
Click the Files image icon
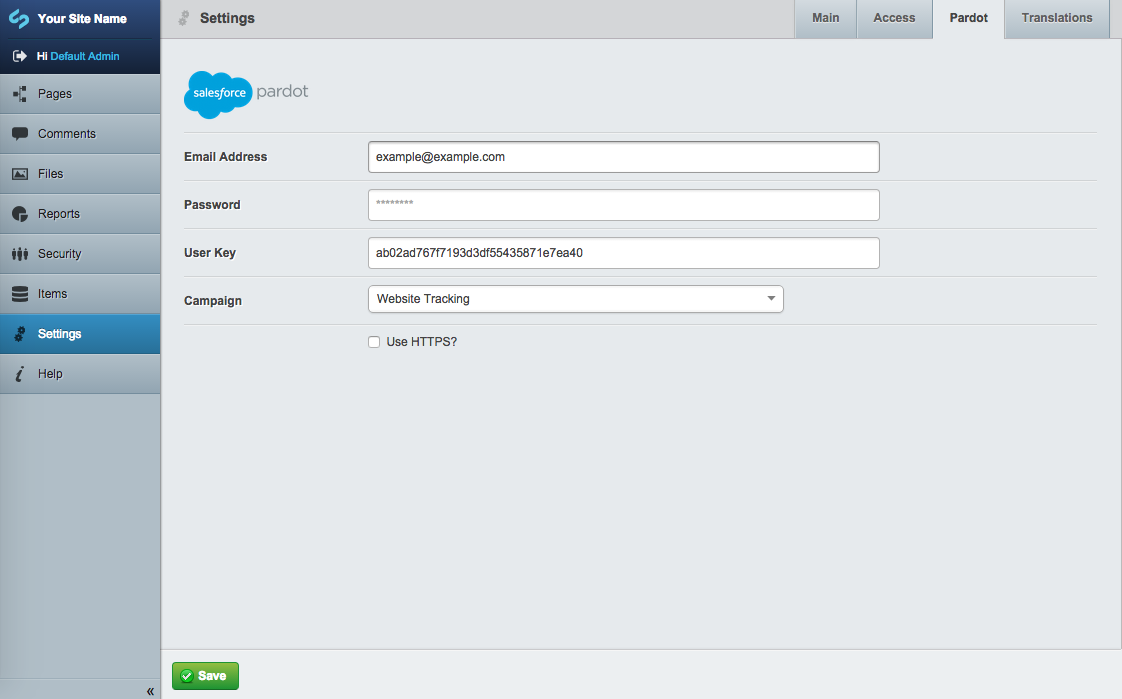[x=19, y=174]
